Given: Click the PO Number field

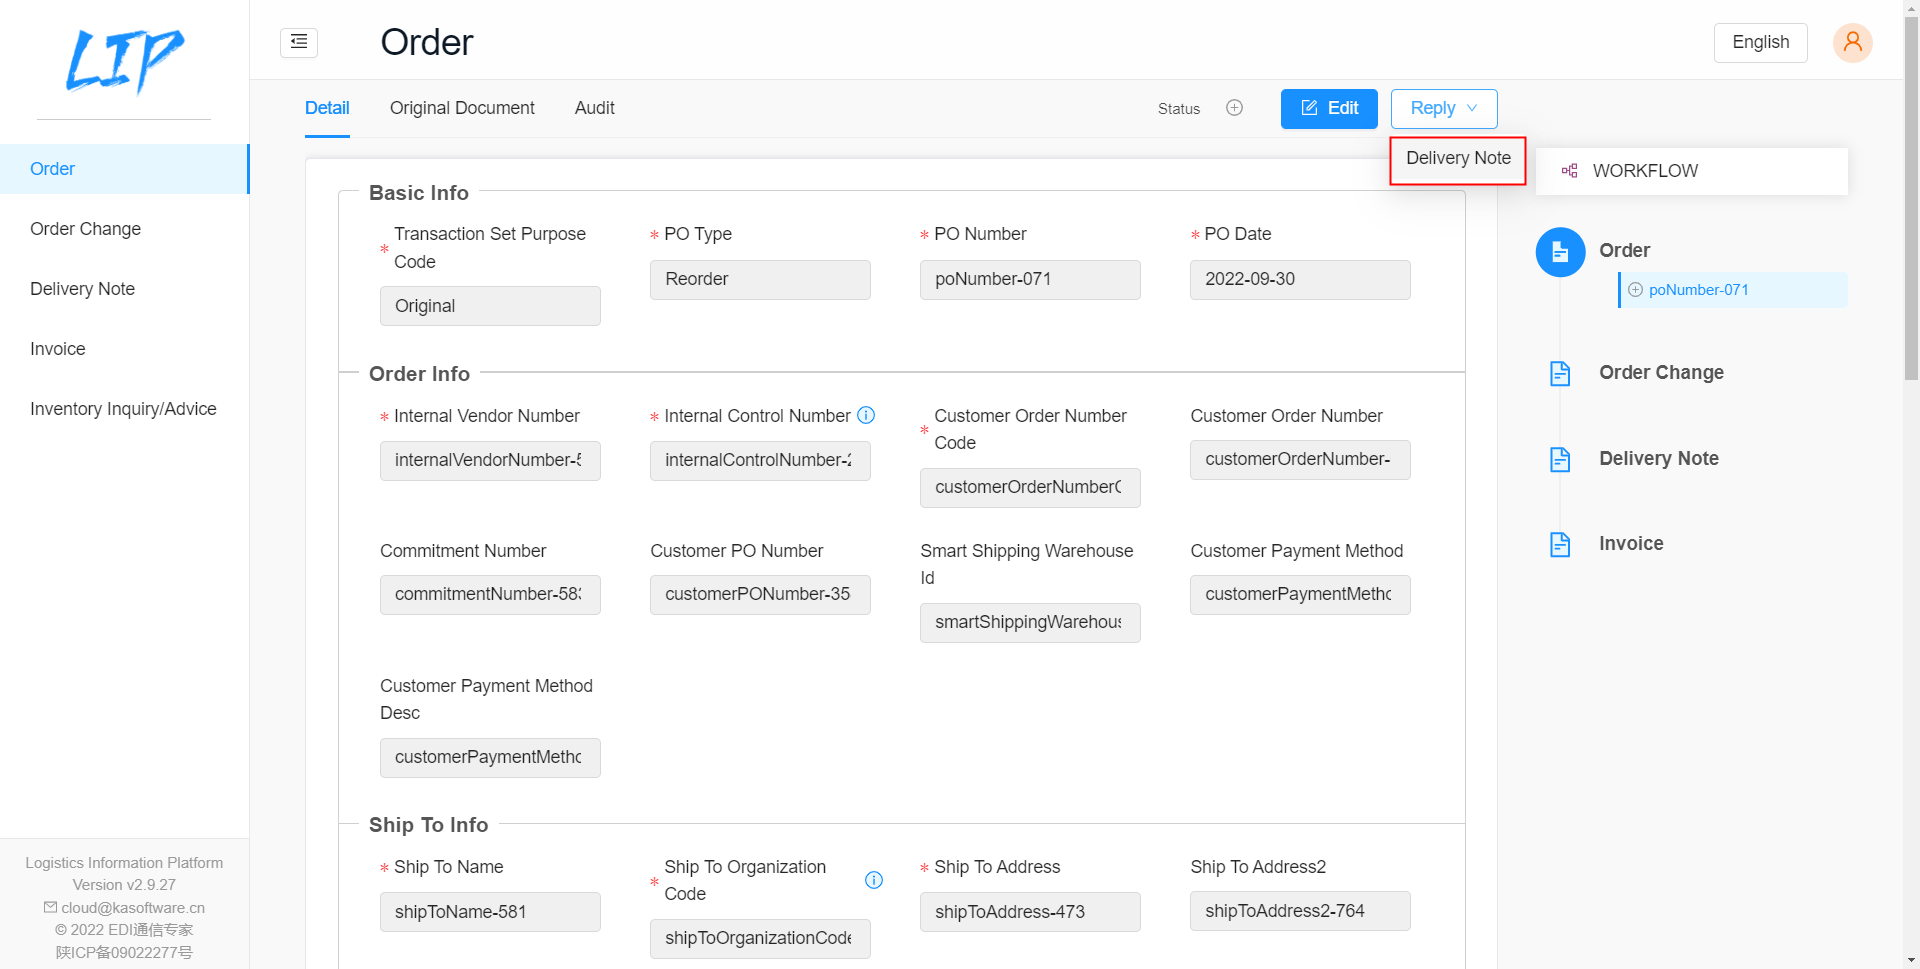Looking at the screenshot, I should (x=1030, y=279).
